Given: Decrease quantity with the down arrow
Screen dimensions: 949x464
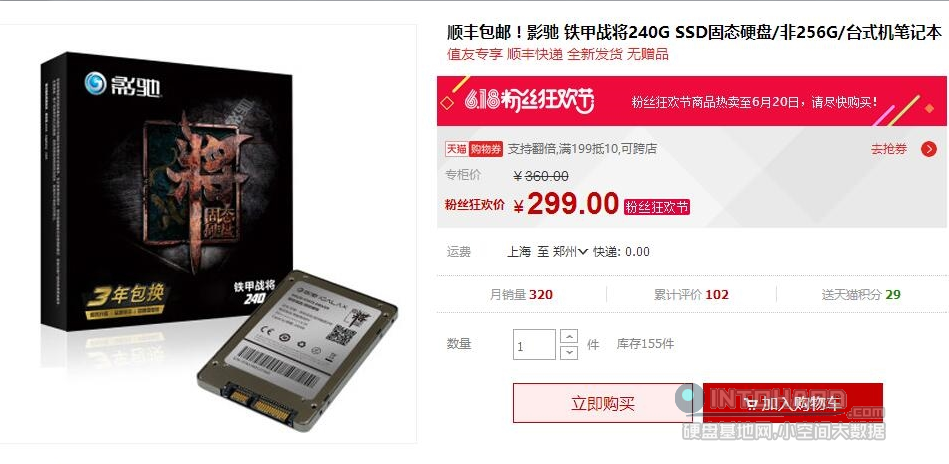Looking at the screenshot, I should click(x=569, y=352).
